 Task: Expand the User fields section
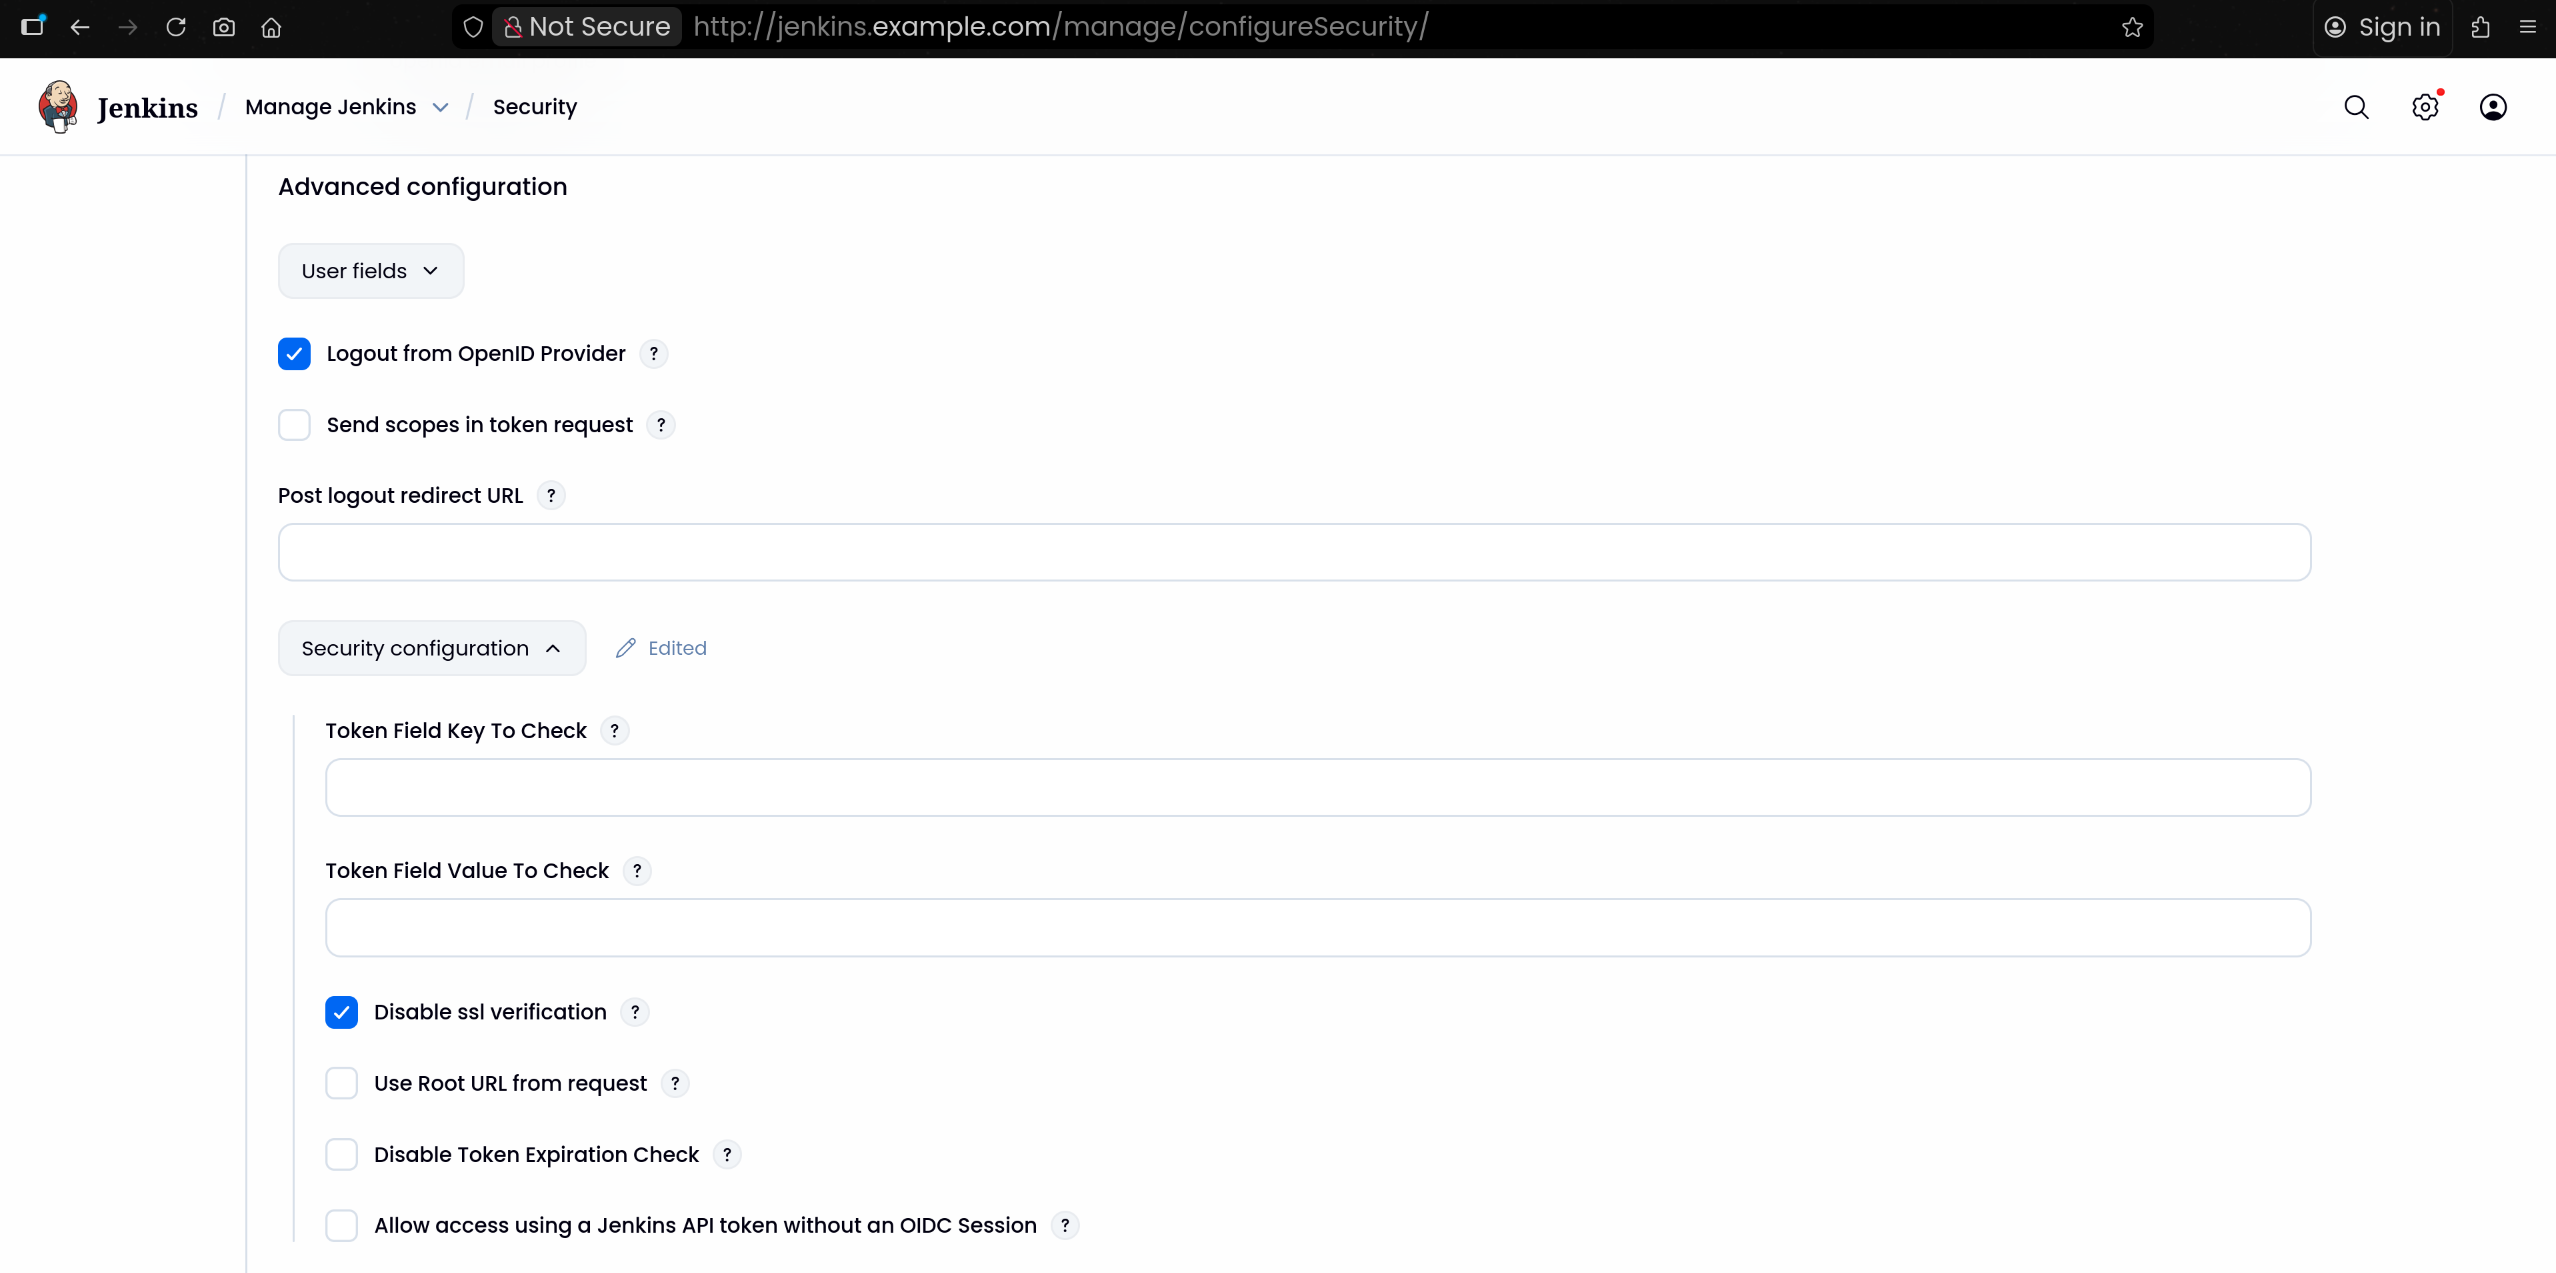tap(370, 271)
